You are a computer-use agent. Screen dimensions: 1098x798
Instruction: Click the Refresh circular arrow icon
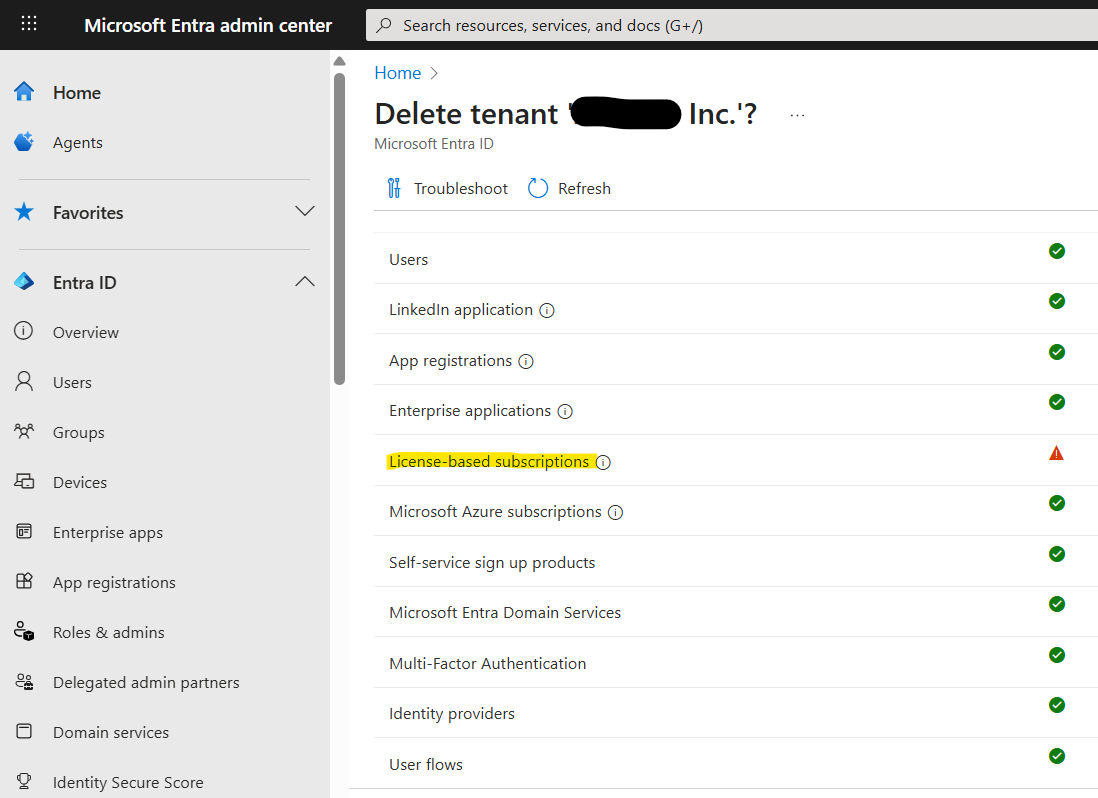[x=538, y=188]
